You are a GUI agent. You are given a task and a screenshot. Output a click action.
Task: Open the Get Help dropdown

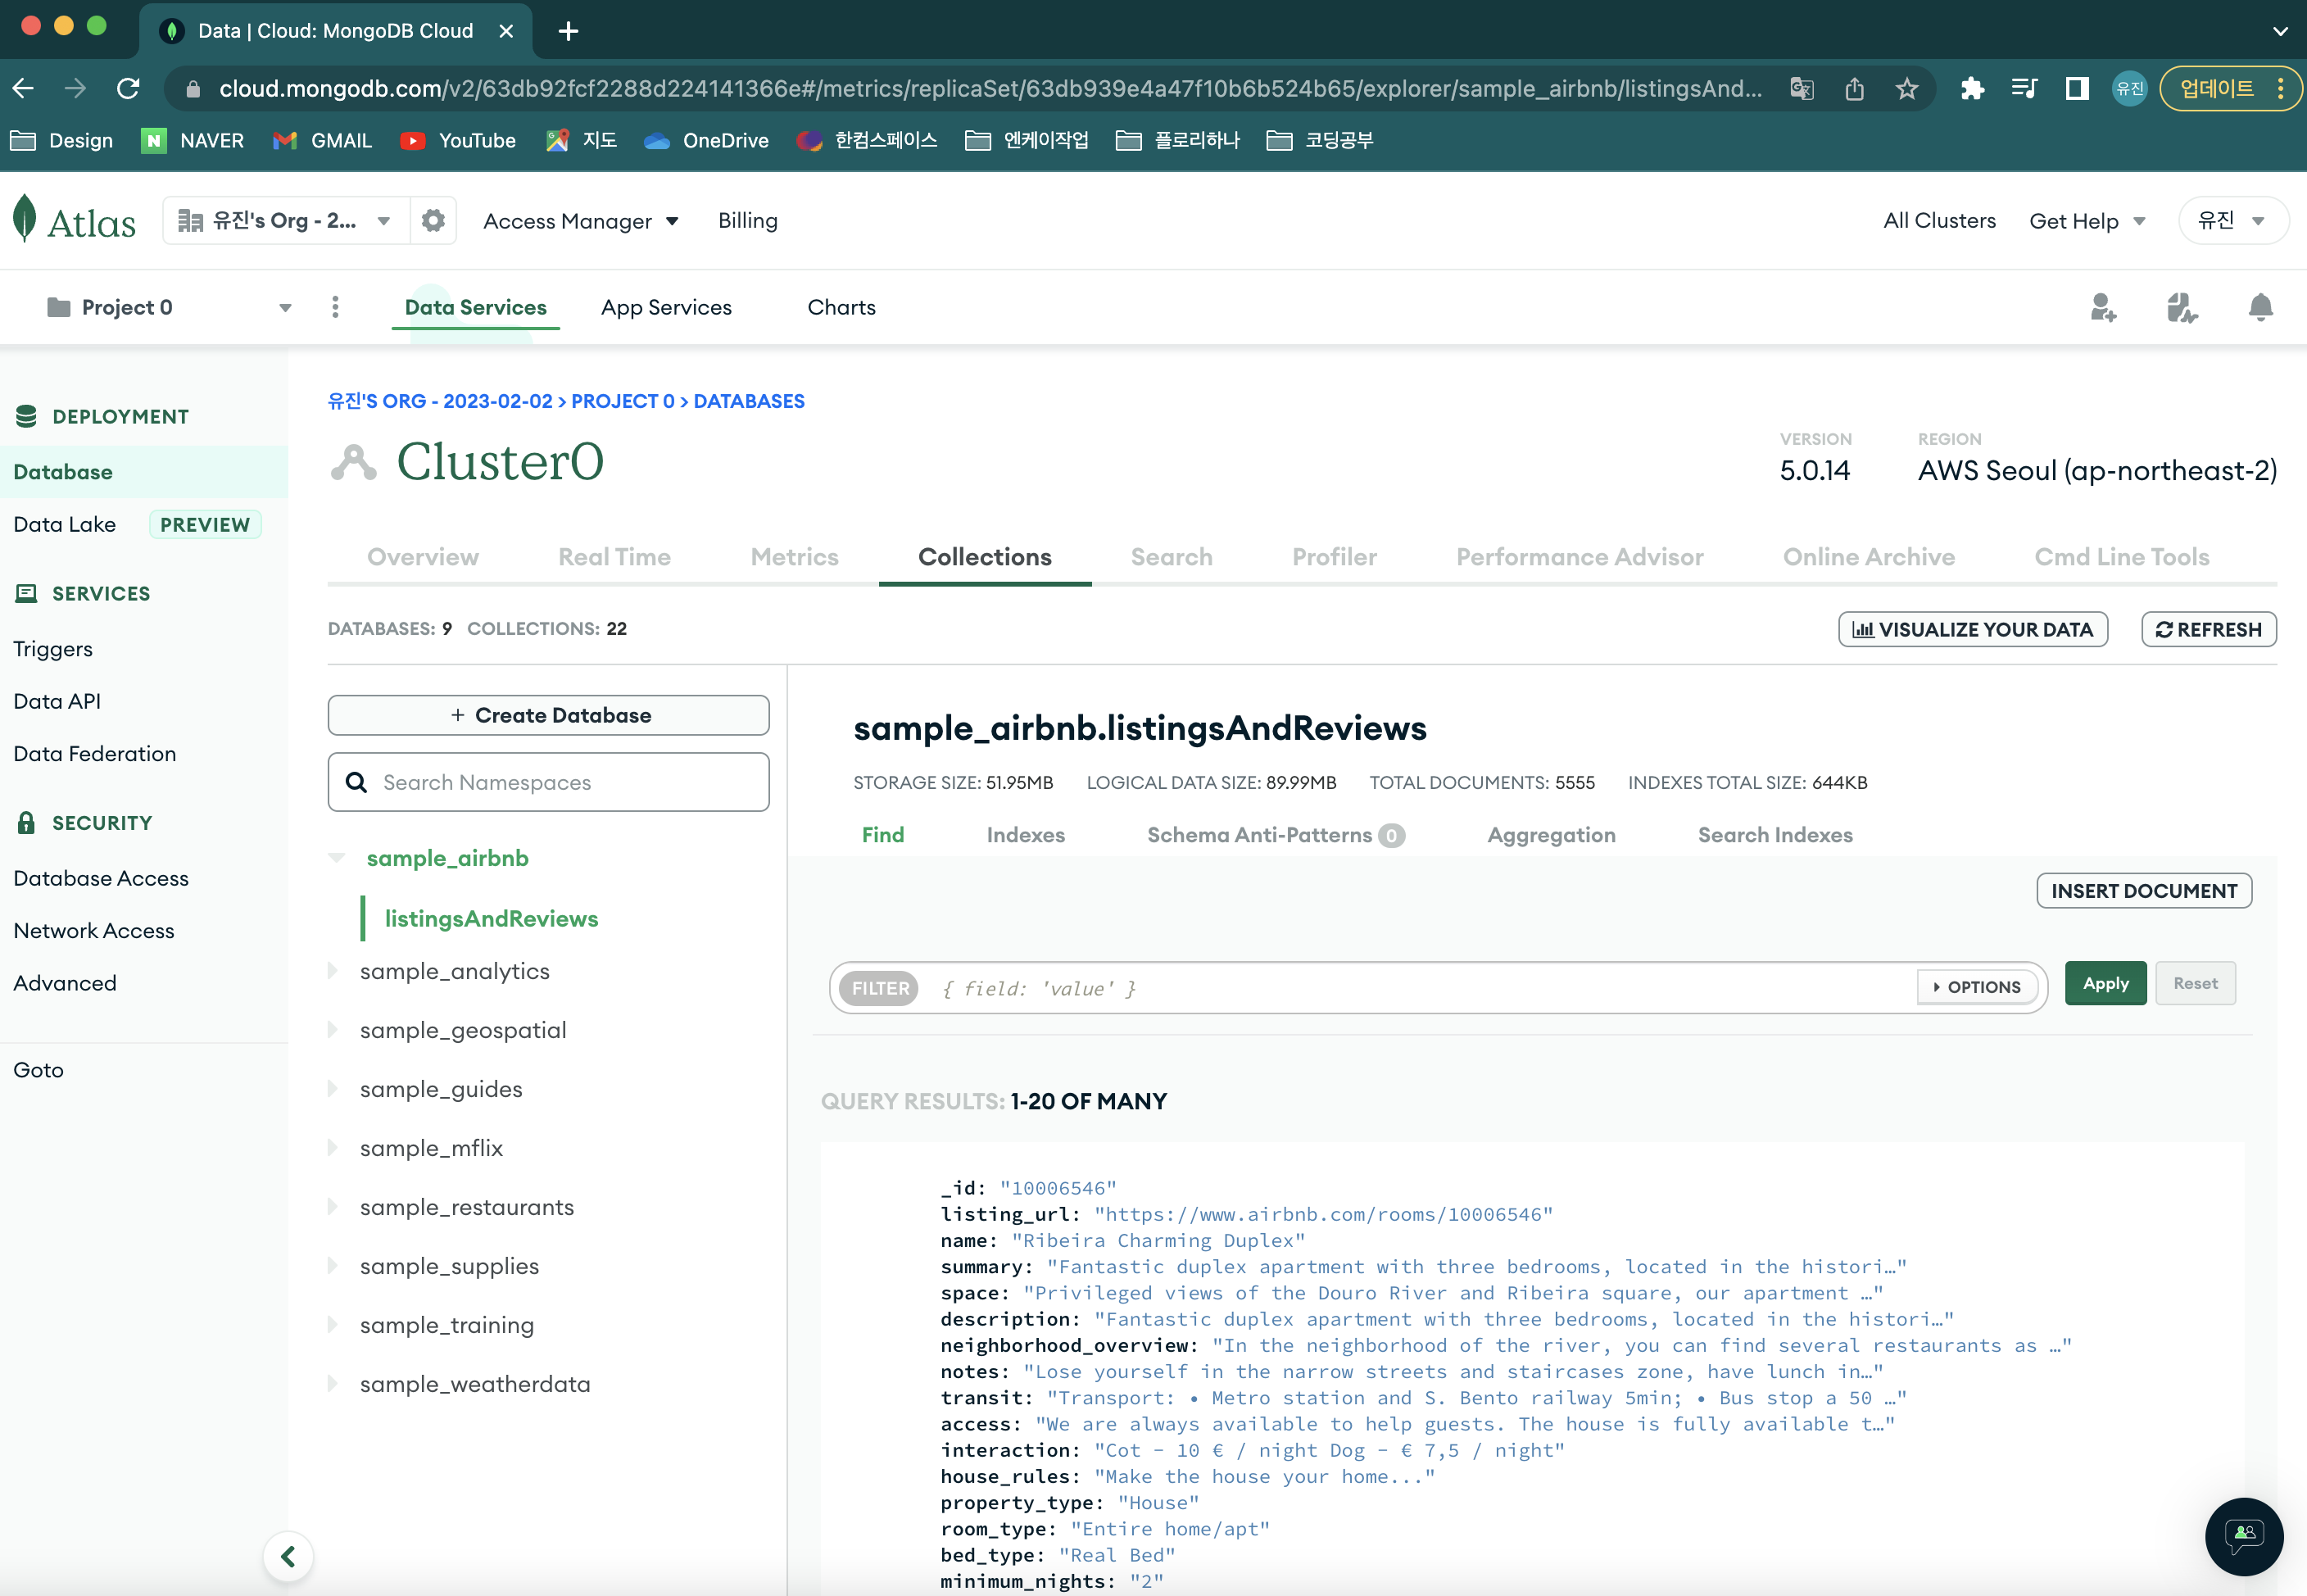tap(2088, 221)
